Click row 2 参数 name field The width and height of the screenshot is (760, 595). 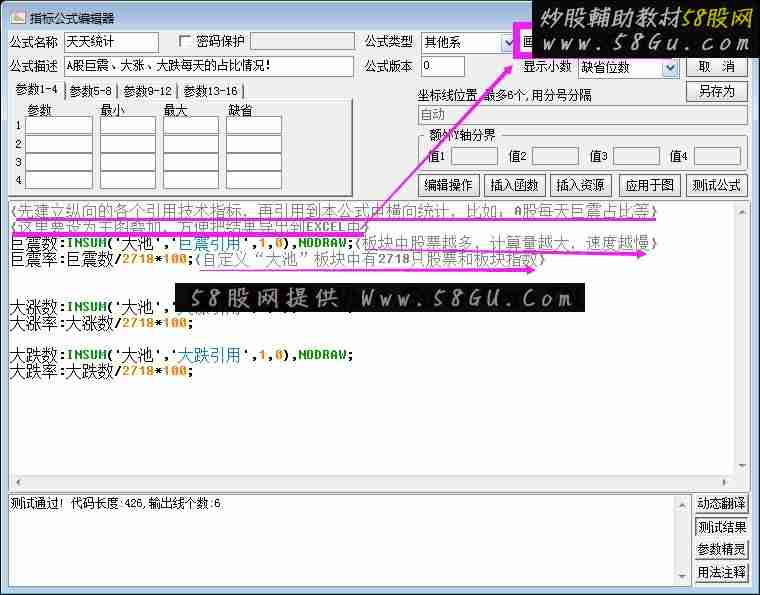(x=59, y=144)
